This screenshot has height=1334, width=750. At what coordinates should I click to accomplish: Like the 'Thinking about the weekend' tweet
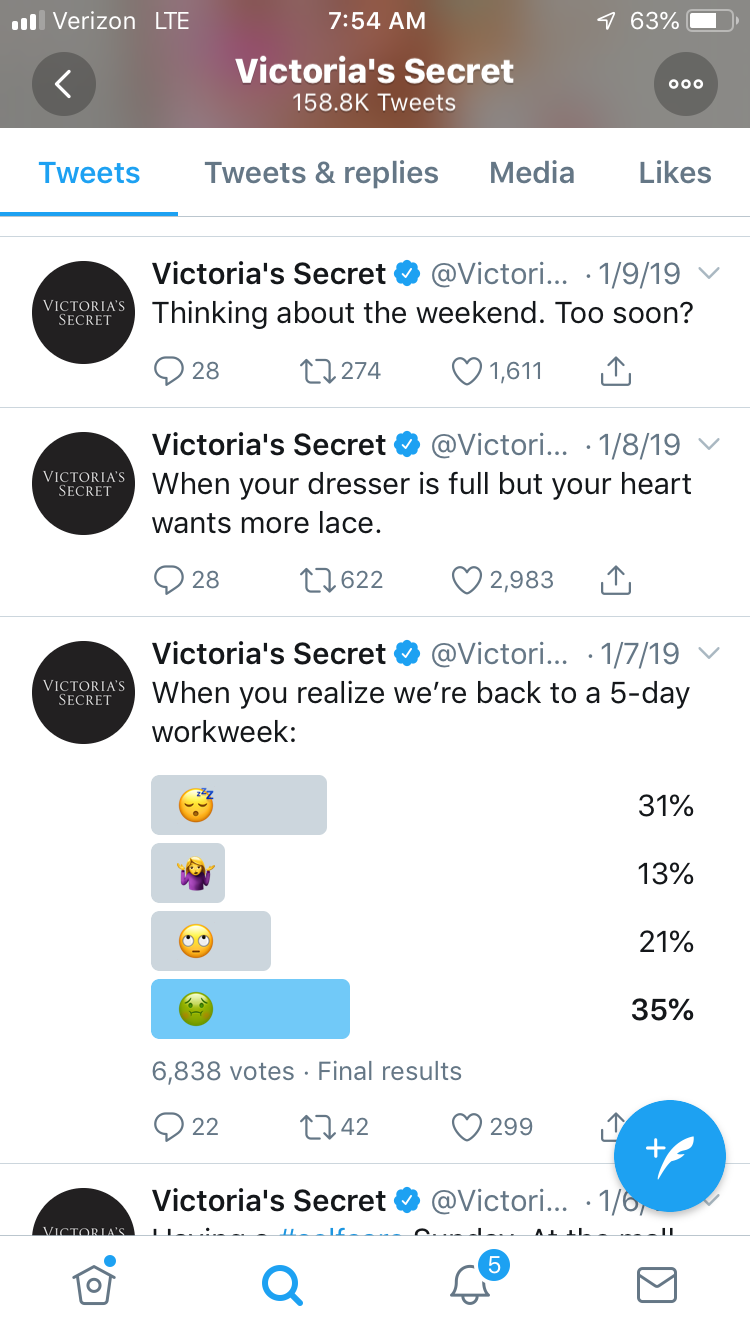tap(467, 372)
